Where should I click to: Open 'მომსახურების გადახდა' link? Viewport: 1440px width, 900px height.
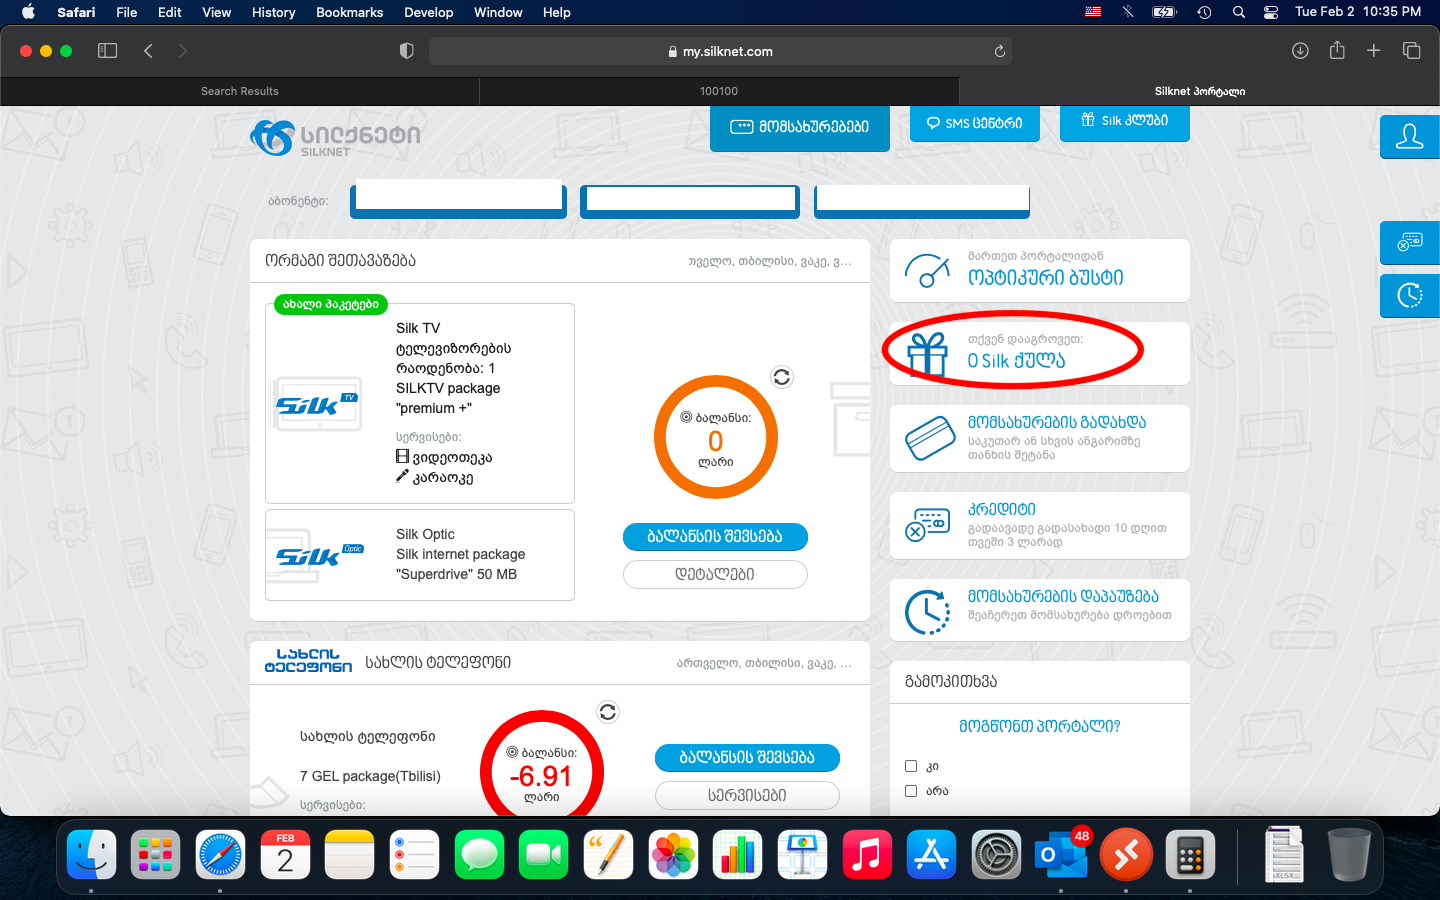[x=1057, y=422]
